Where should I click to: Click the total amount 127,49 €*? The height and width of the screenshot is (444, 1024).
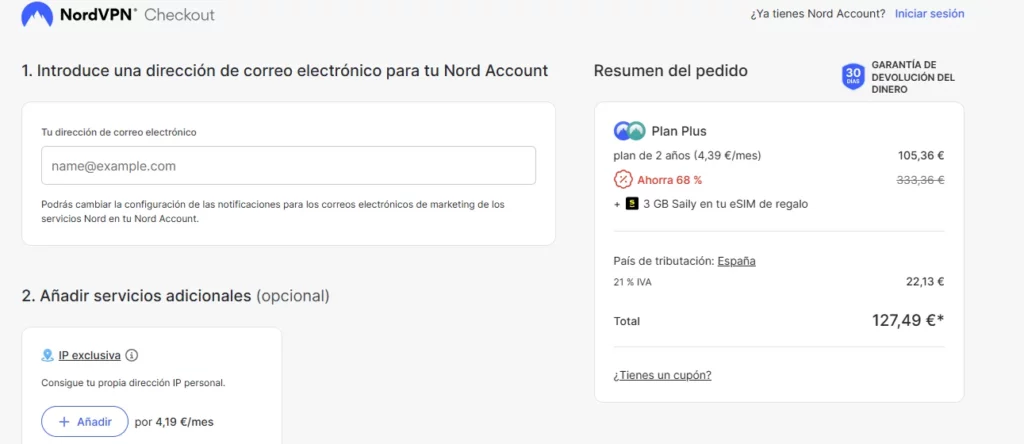(x=908, y=321)
